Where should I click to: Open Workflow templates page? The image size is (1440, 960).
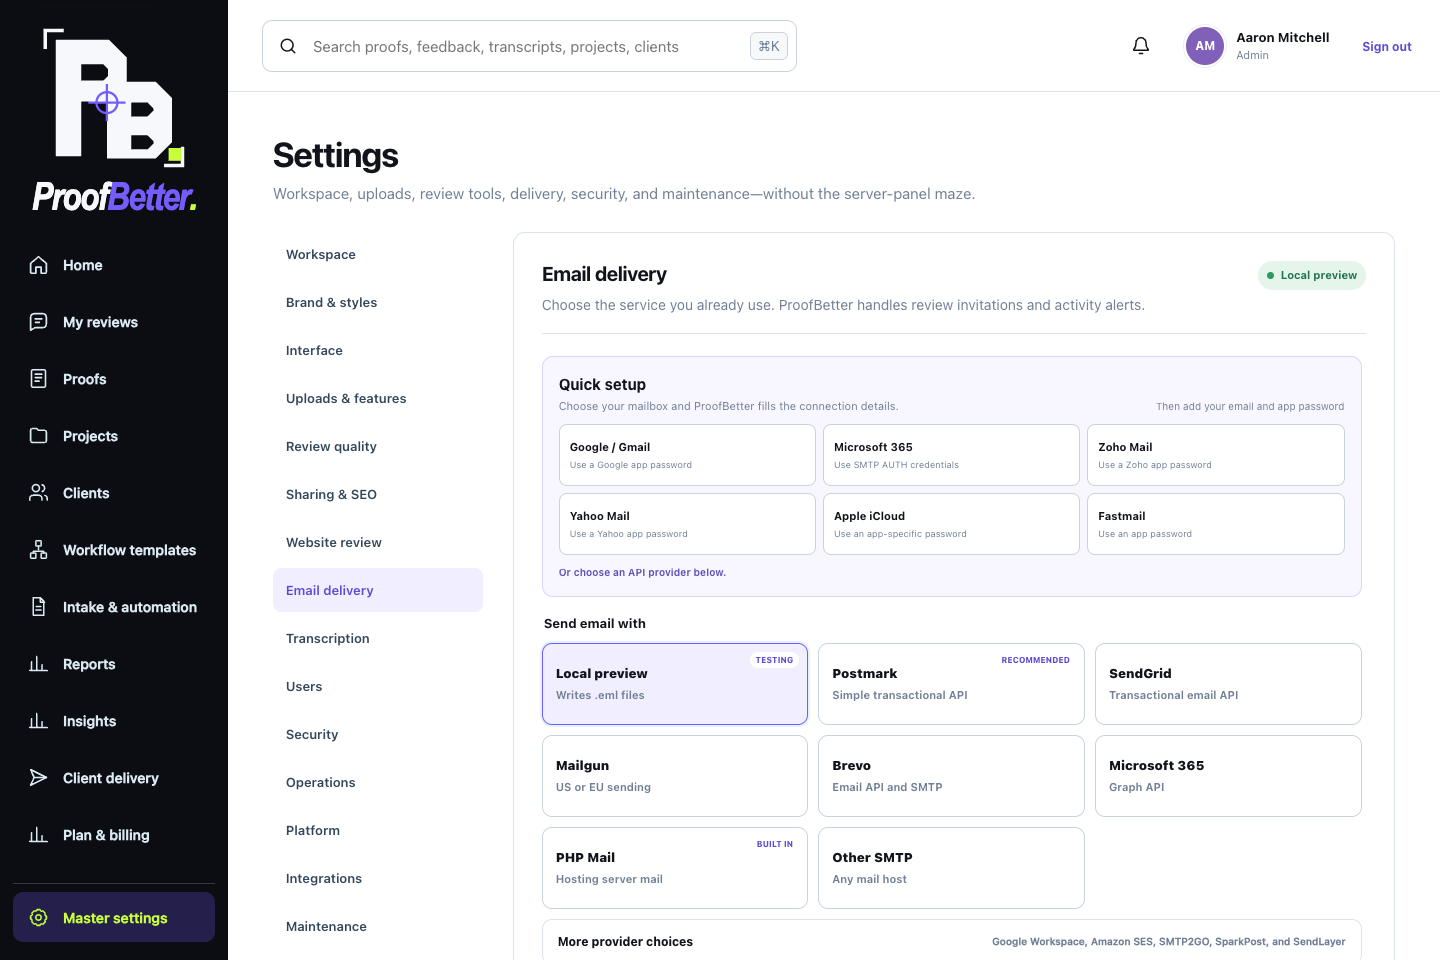[114, 550]
